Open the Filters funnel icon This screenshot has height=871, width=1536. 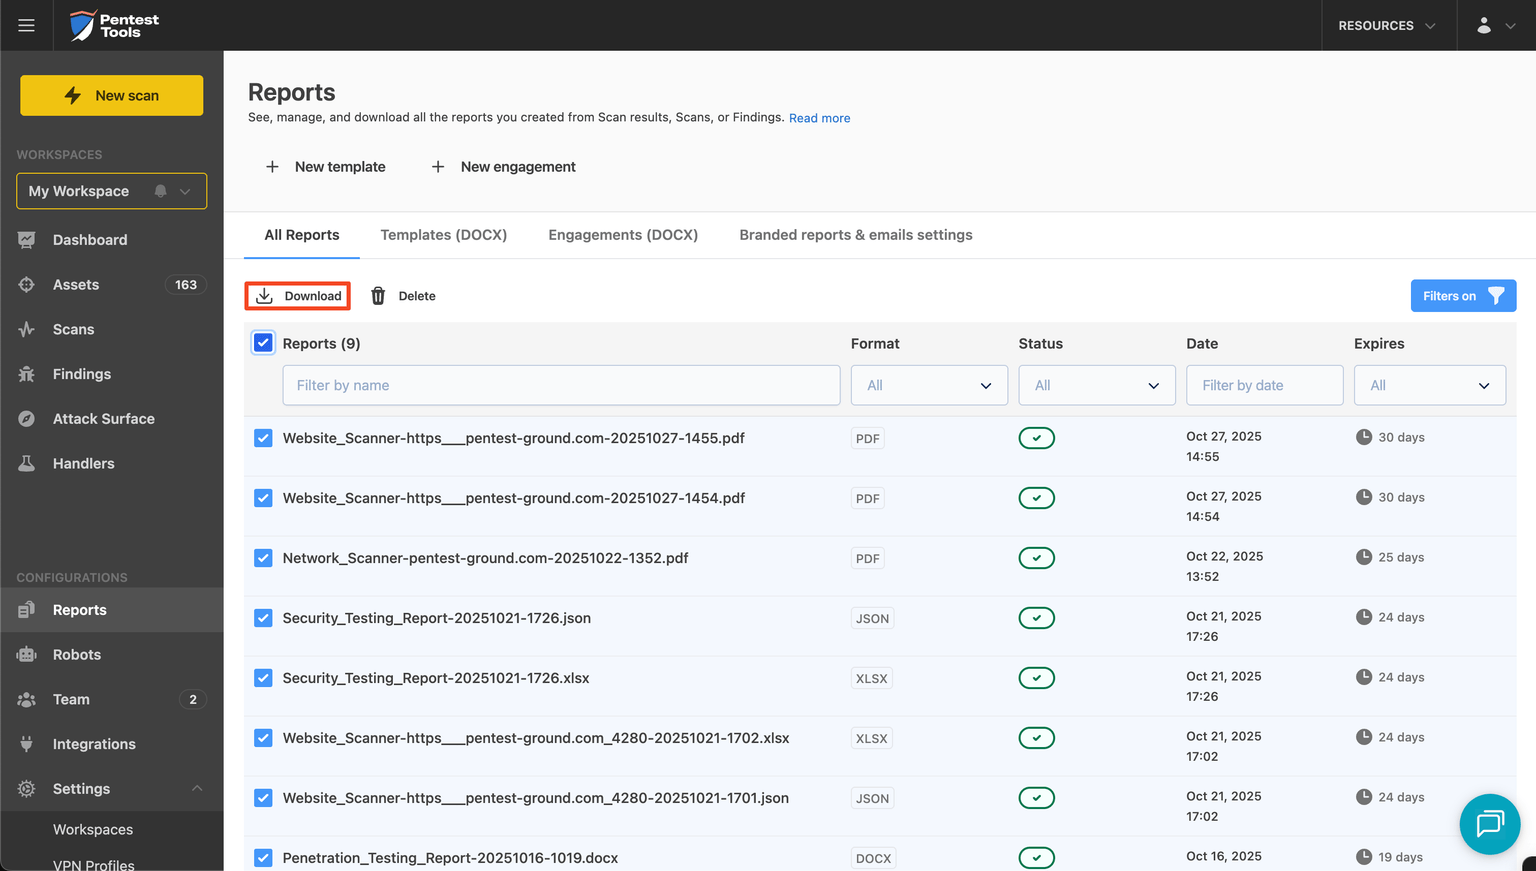pos(1496,295)
